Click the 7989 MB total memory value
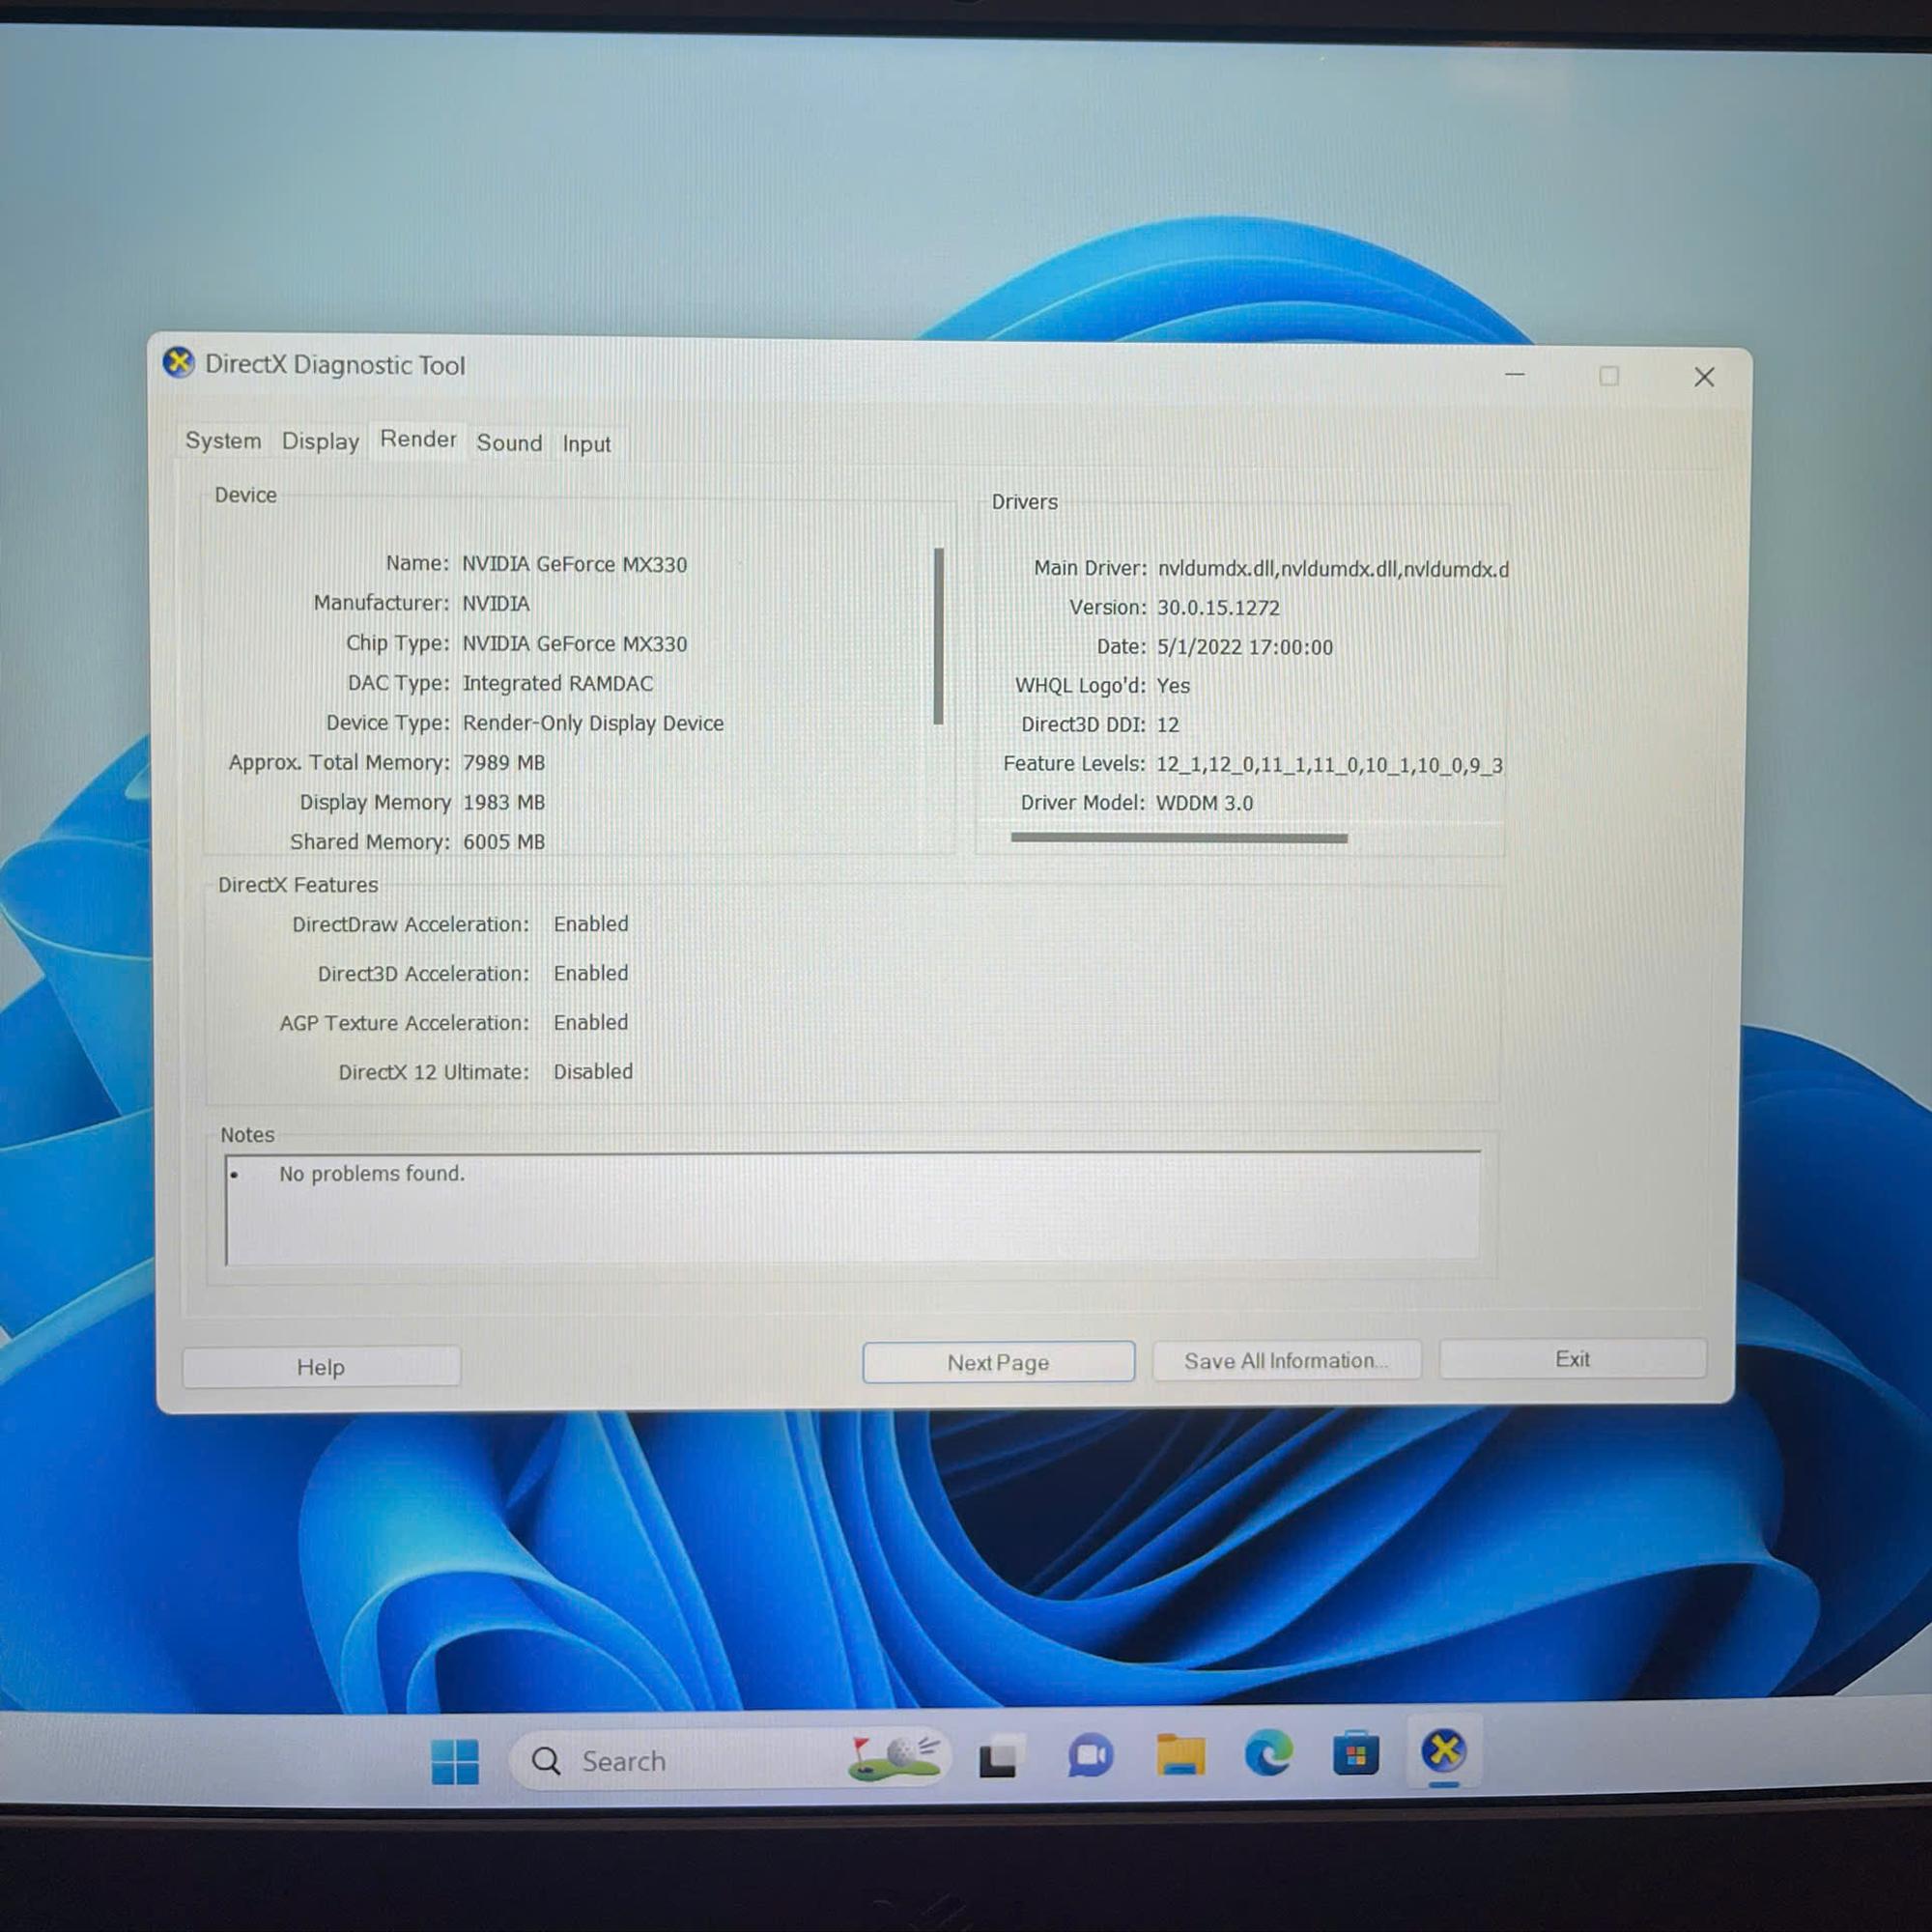 504,763
